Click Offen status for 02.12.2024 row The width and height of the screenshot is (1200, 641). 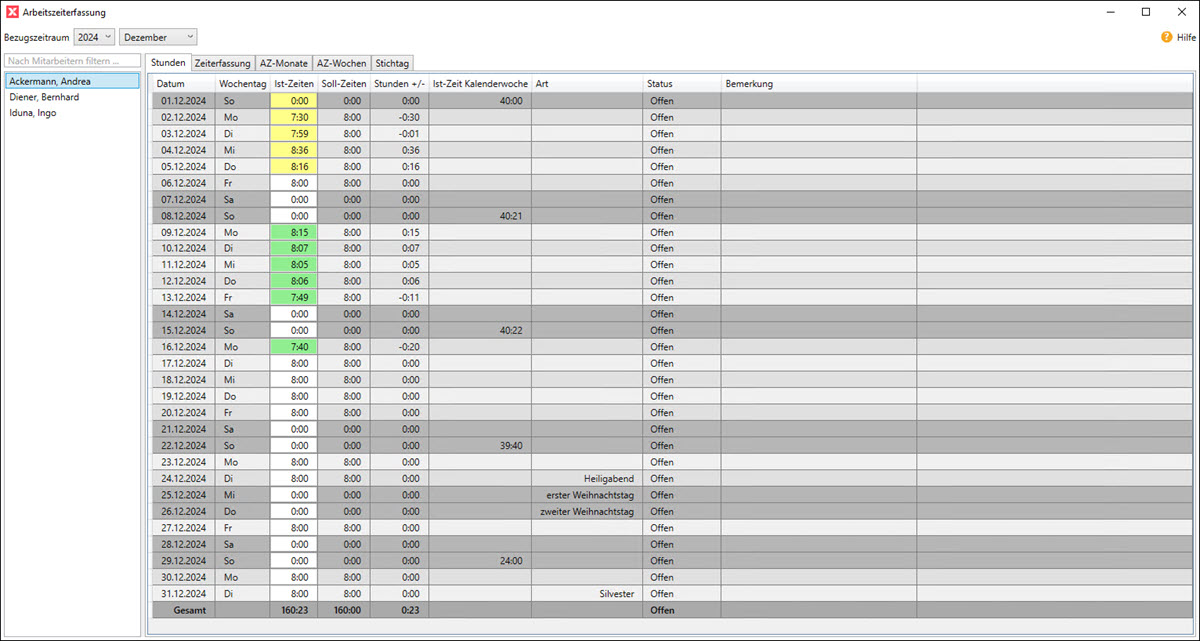[662, 117]
